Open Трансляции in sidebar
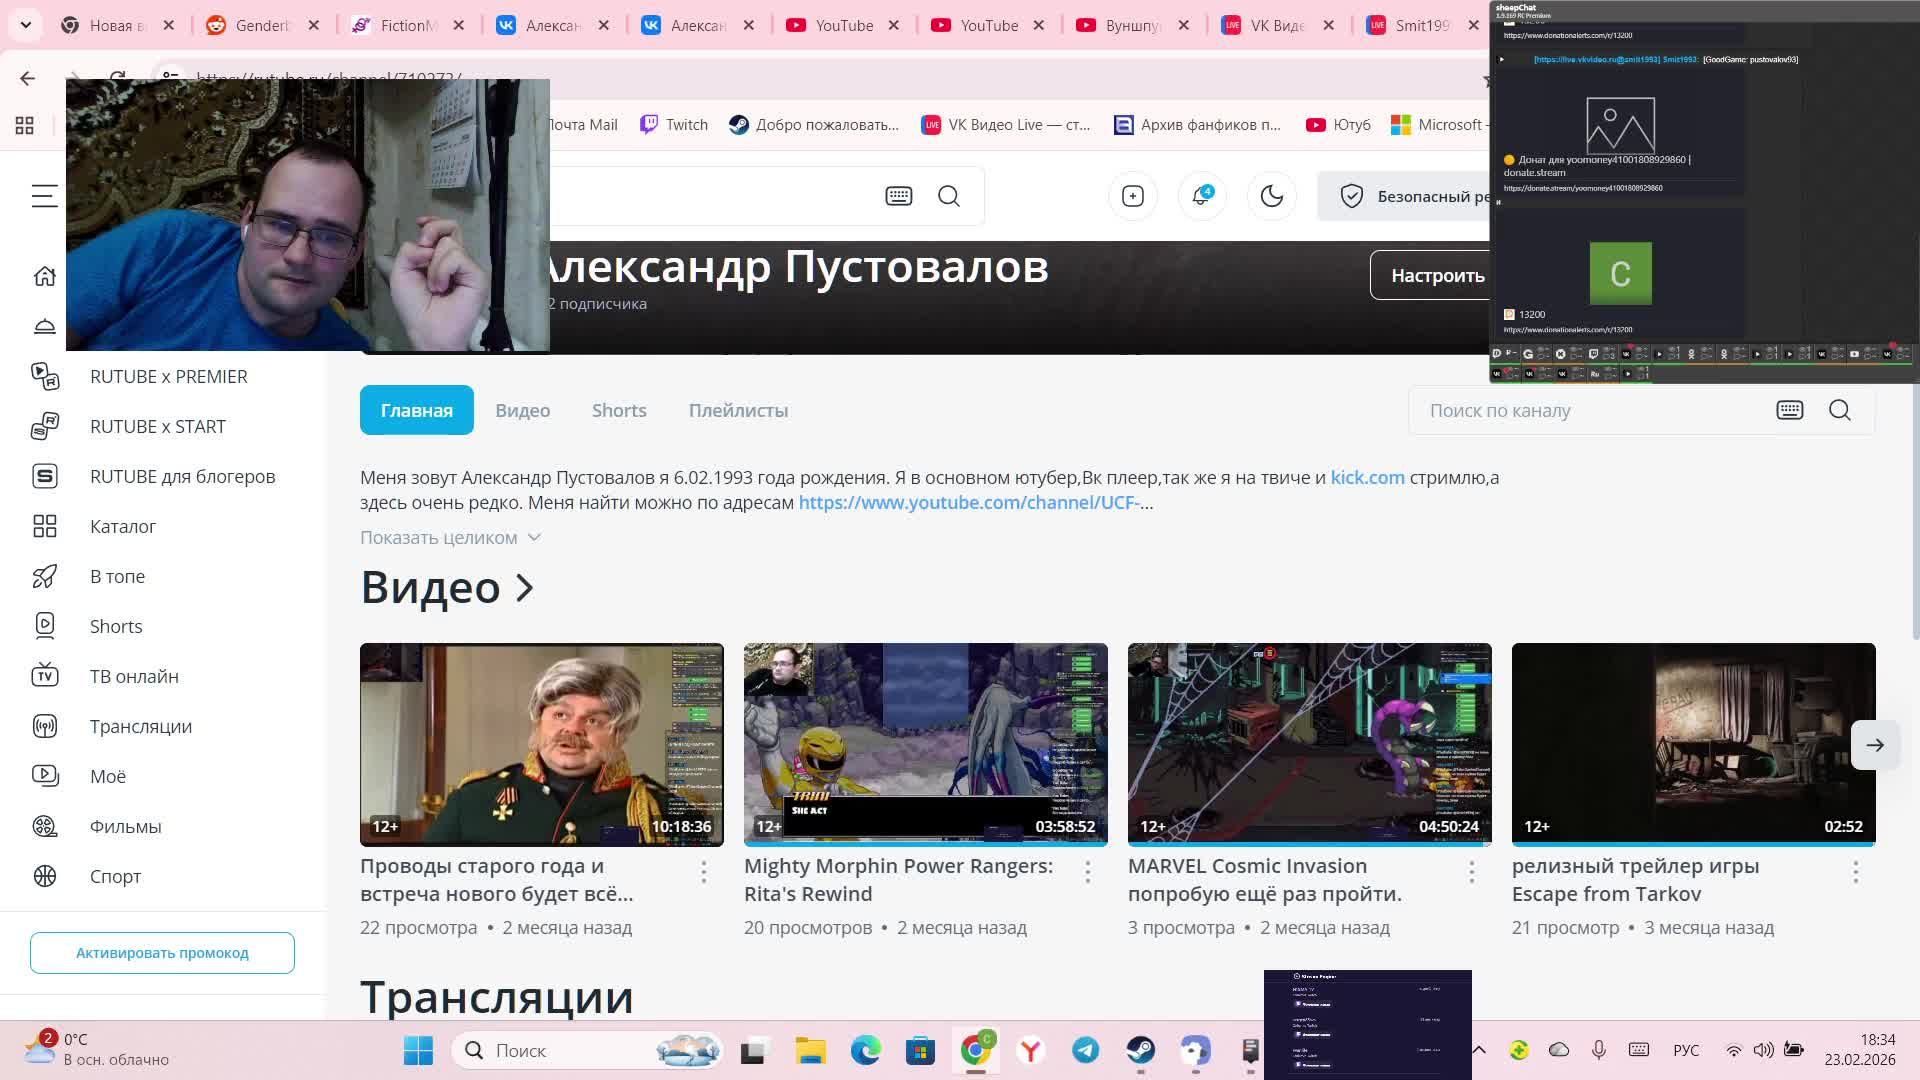Viewport: 1920px width, 1080px height. click(140, 726)
